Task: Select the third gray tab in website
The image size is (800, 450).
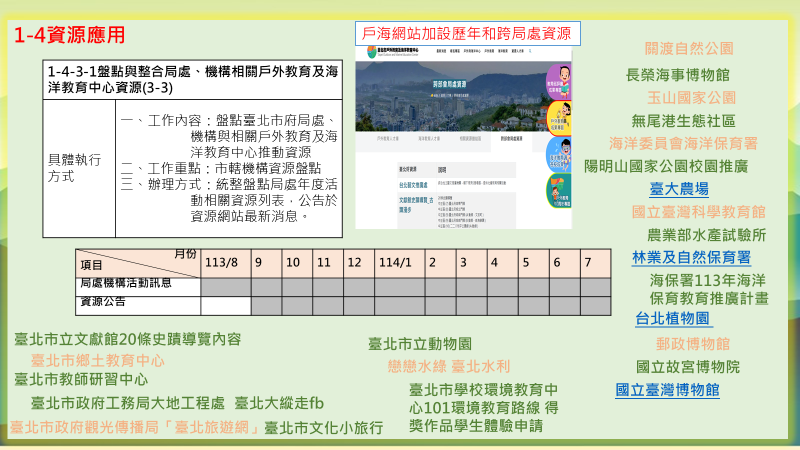Action: point(470,139)
